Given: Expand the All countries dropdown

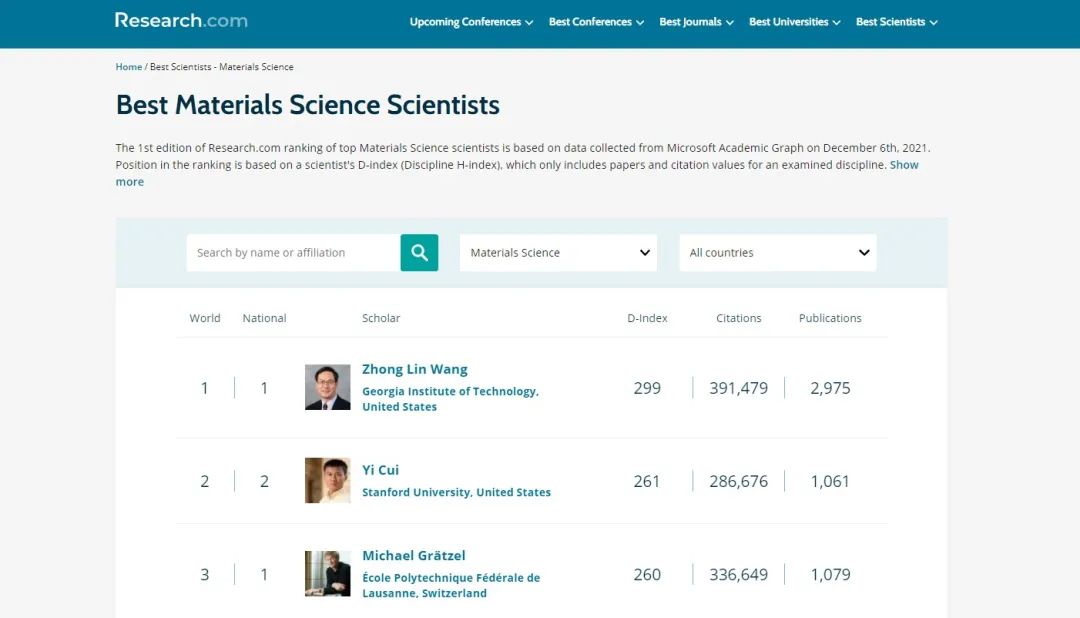Looking at the screenshot, I should pos(778,253).
